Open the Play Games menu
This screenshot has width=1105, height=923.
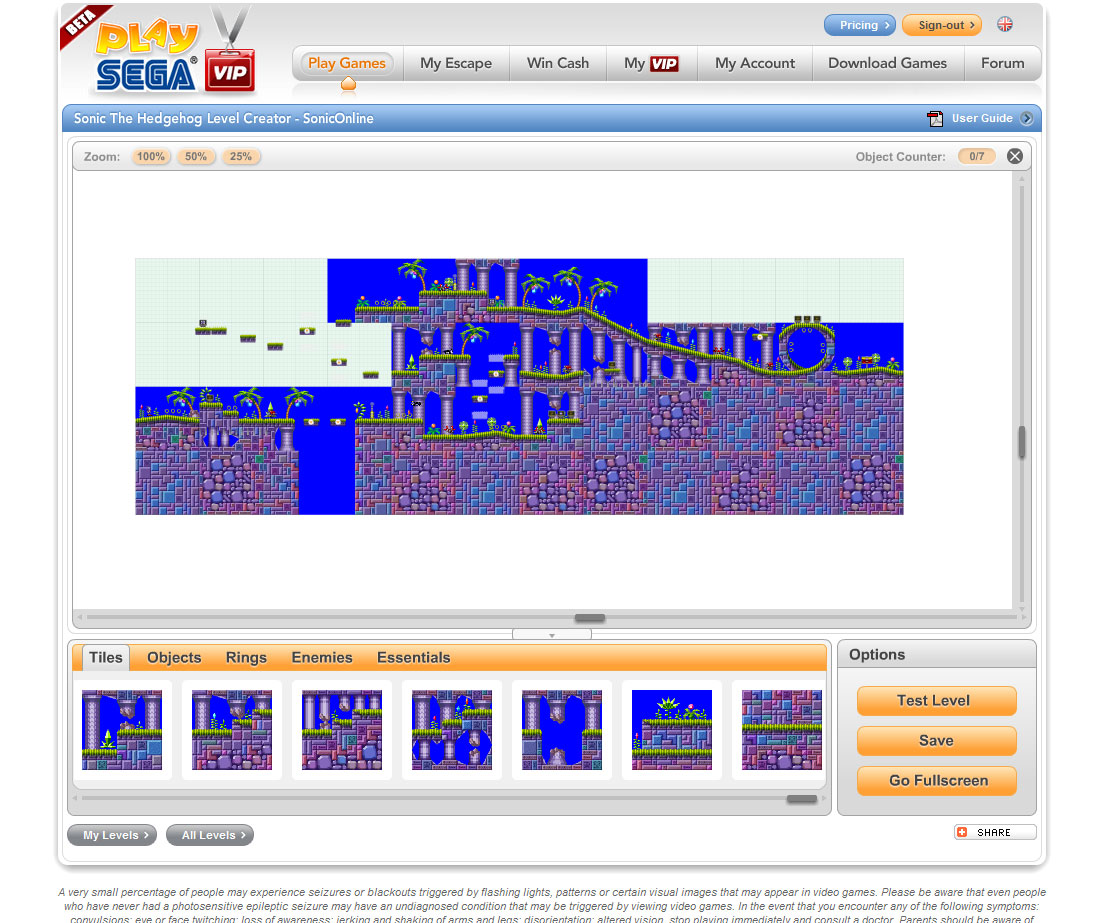point(347,63)
